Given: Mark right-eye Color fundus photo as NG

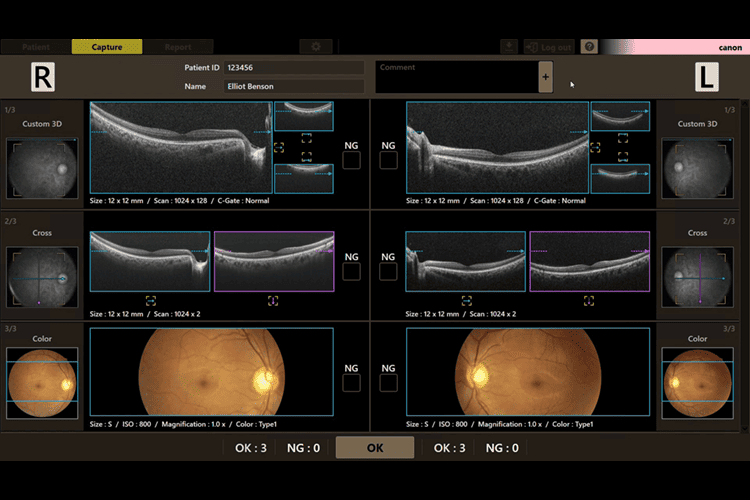Looking at the screenshot, I should pyautogui.click(x=351, y=382).
